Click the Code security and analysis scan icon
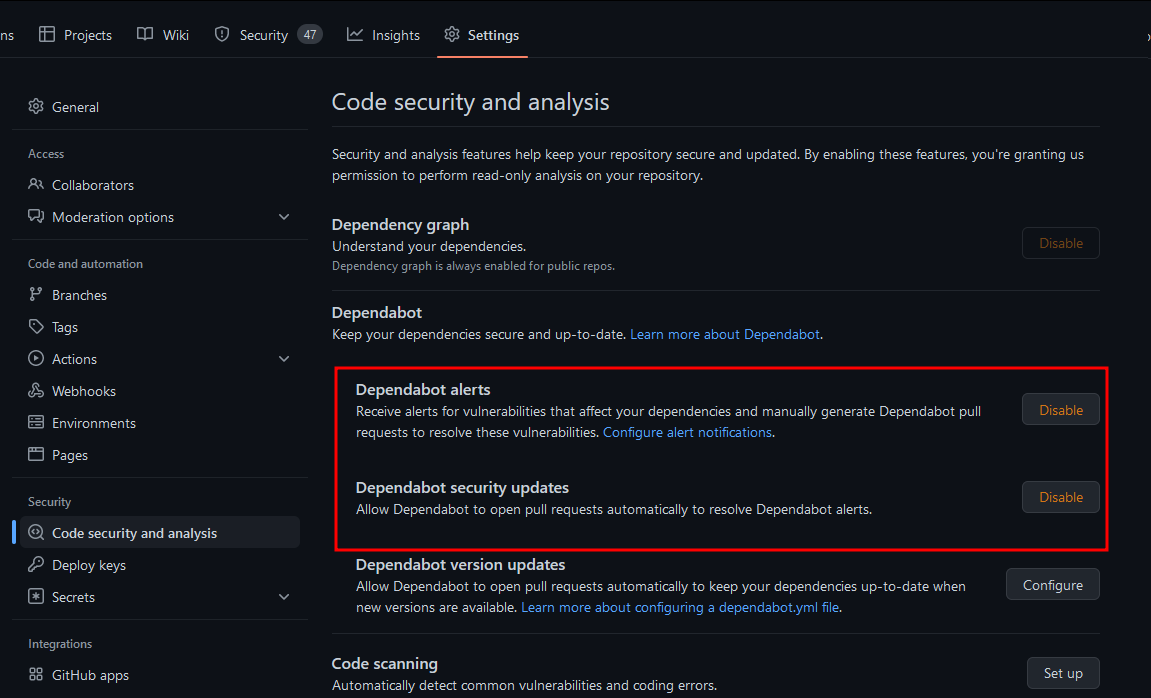 point(36,533)
